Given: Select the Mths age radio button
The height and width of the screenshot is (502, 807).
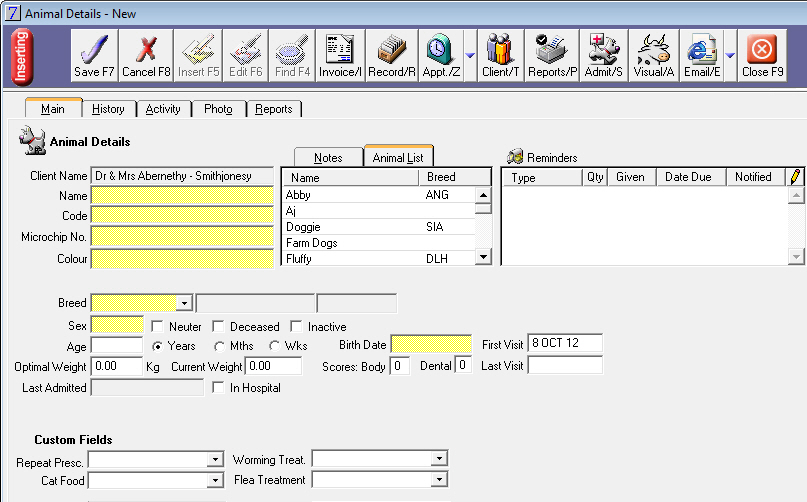Looking at the screenshot, I should point(219,346).
